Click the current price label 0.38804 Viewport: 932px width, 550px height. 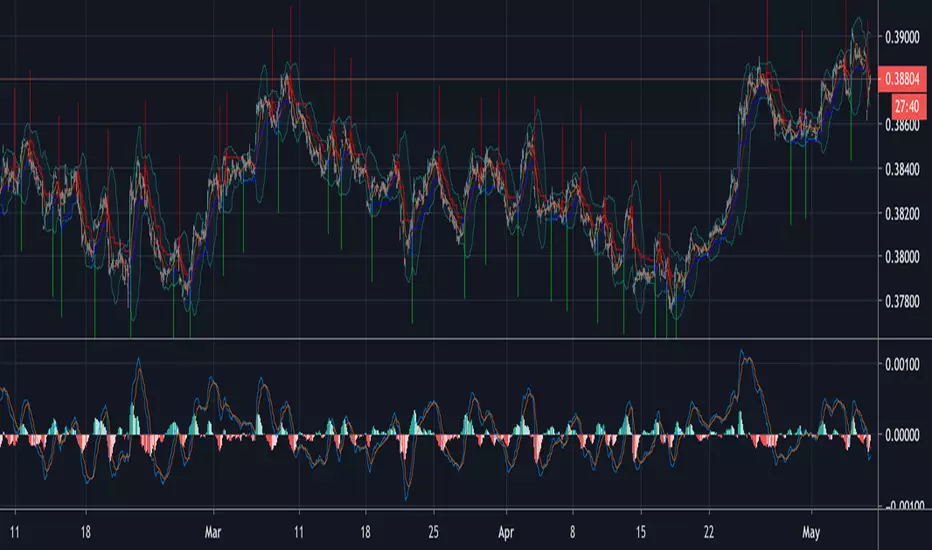pyautogui.click(x=902, y=79)
